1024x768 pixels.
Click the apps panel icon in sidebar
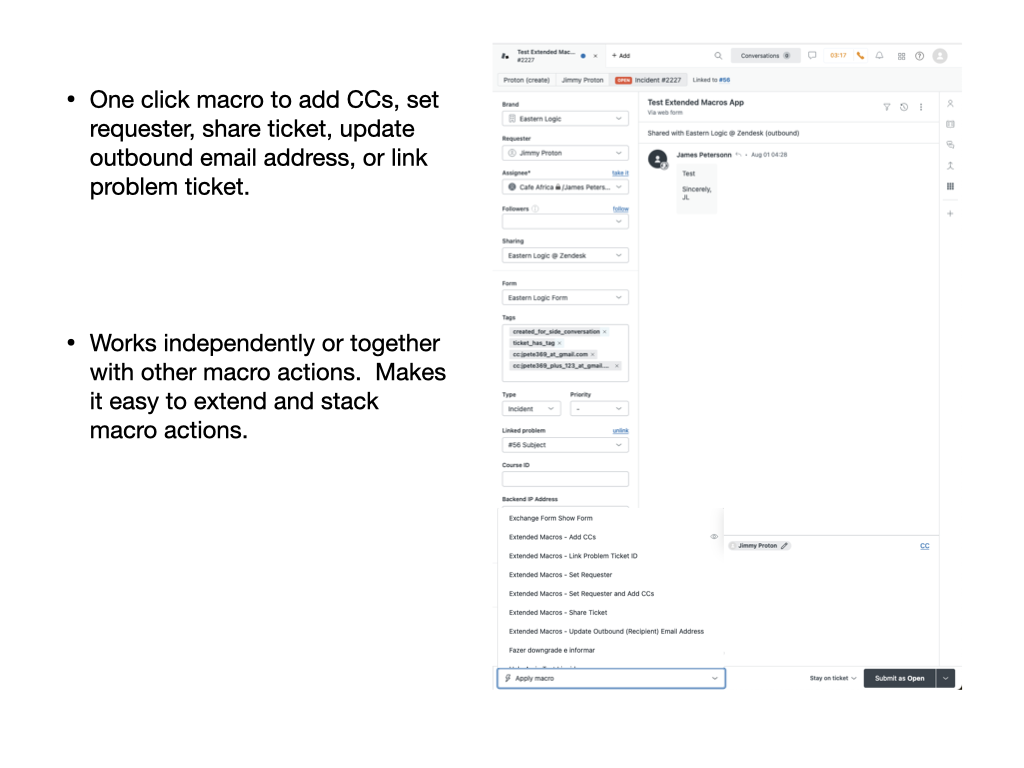coord(950,186)
